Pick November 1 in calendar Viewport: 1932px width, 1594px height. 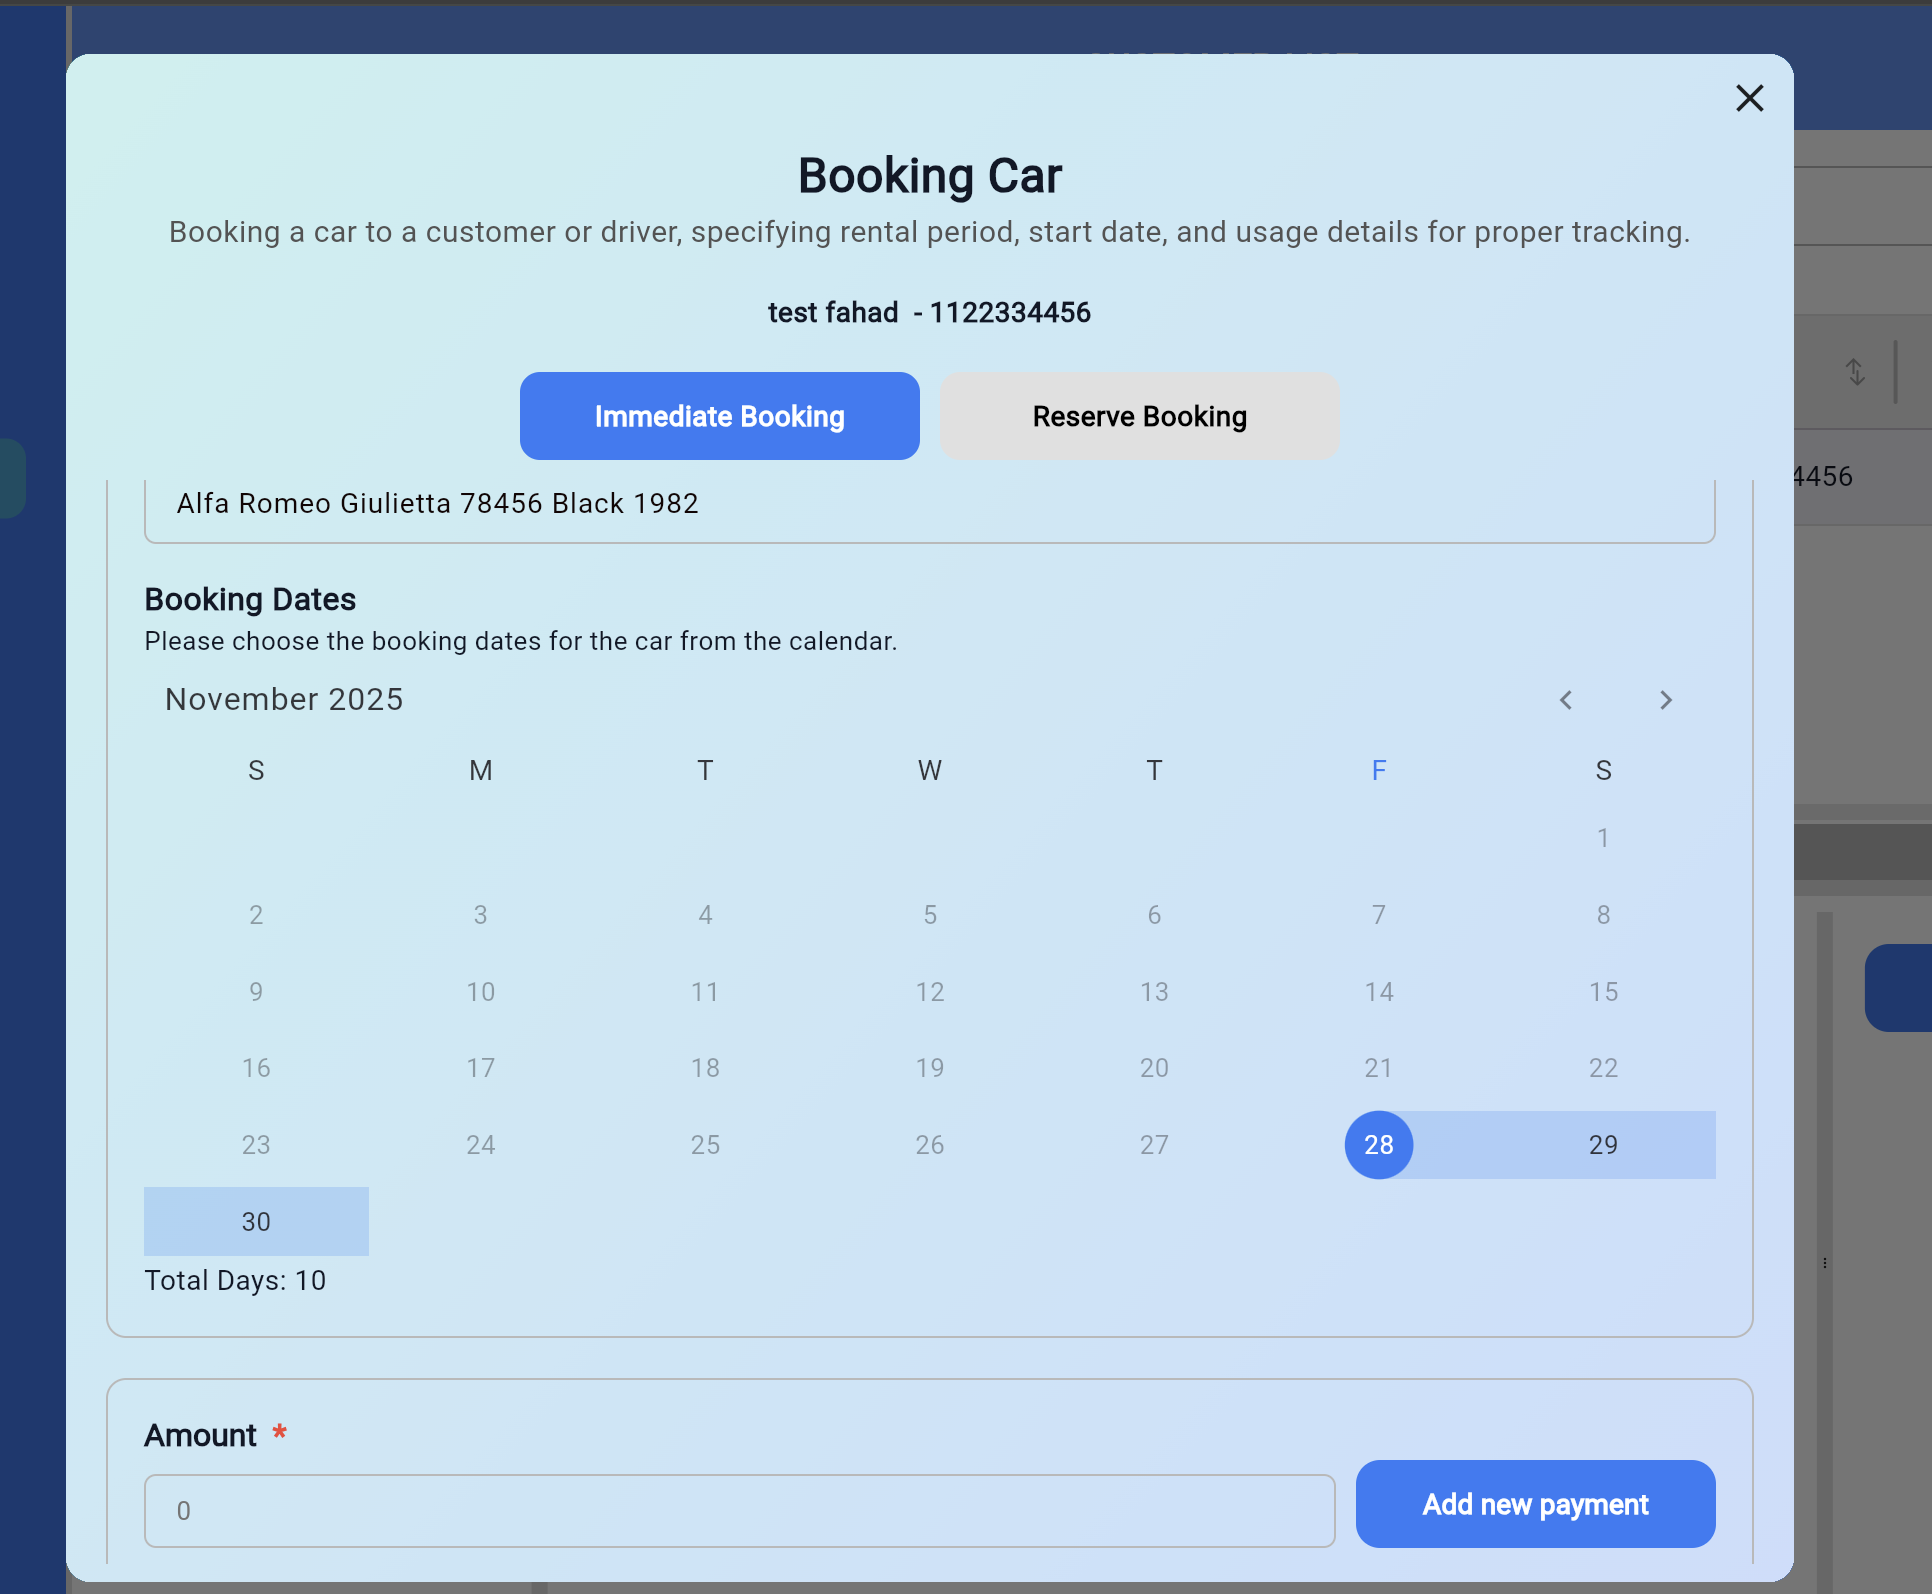pyautogui.click(x=1603, y=838)
